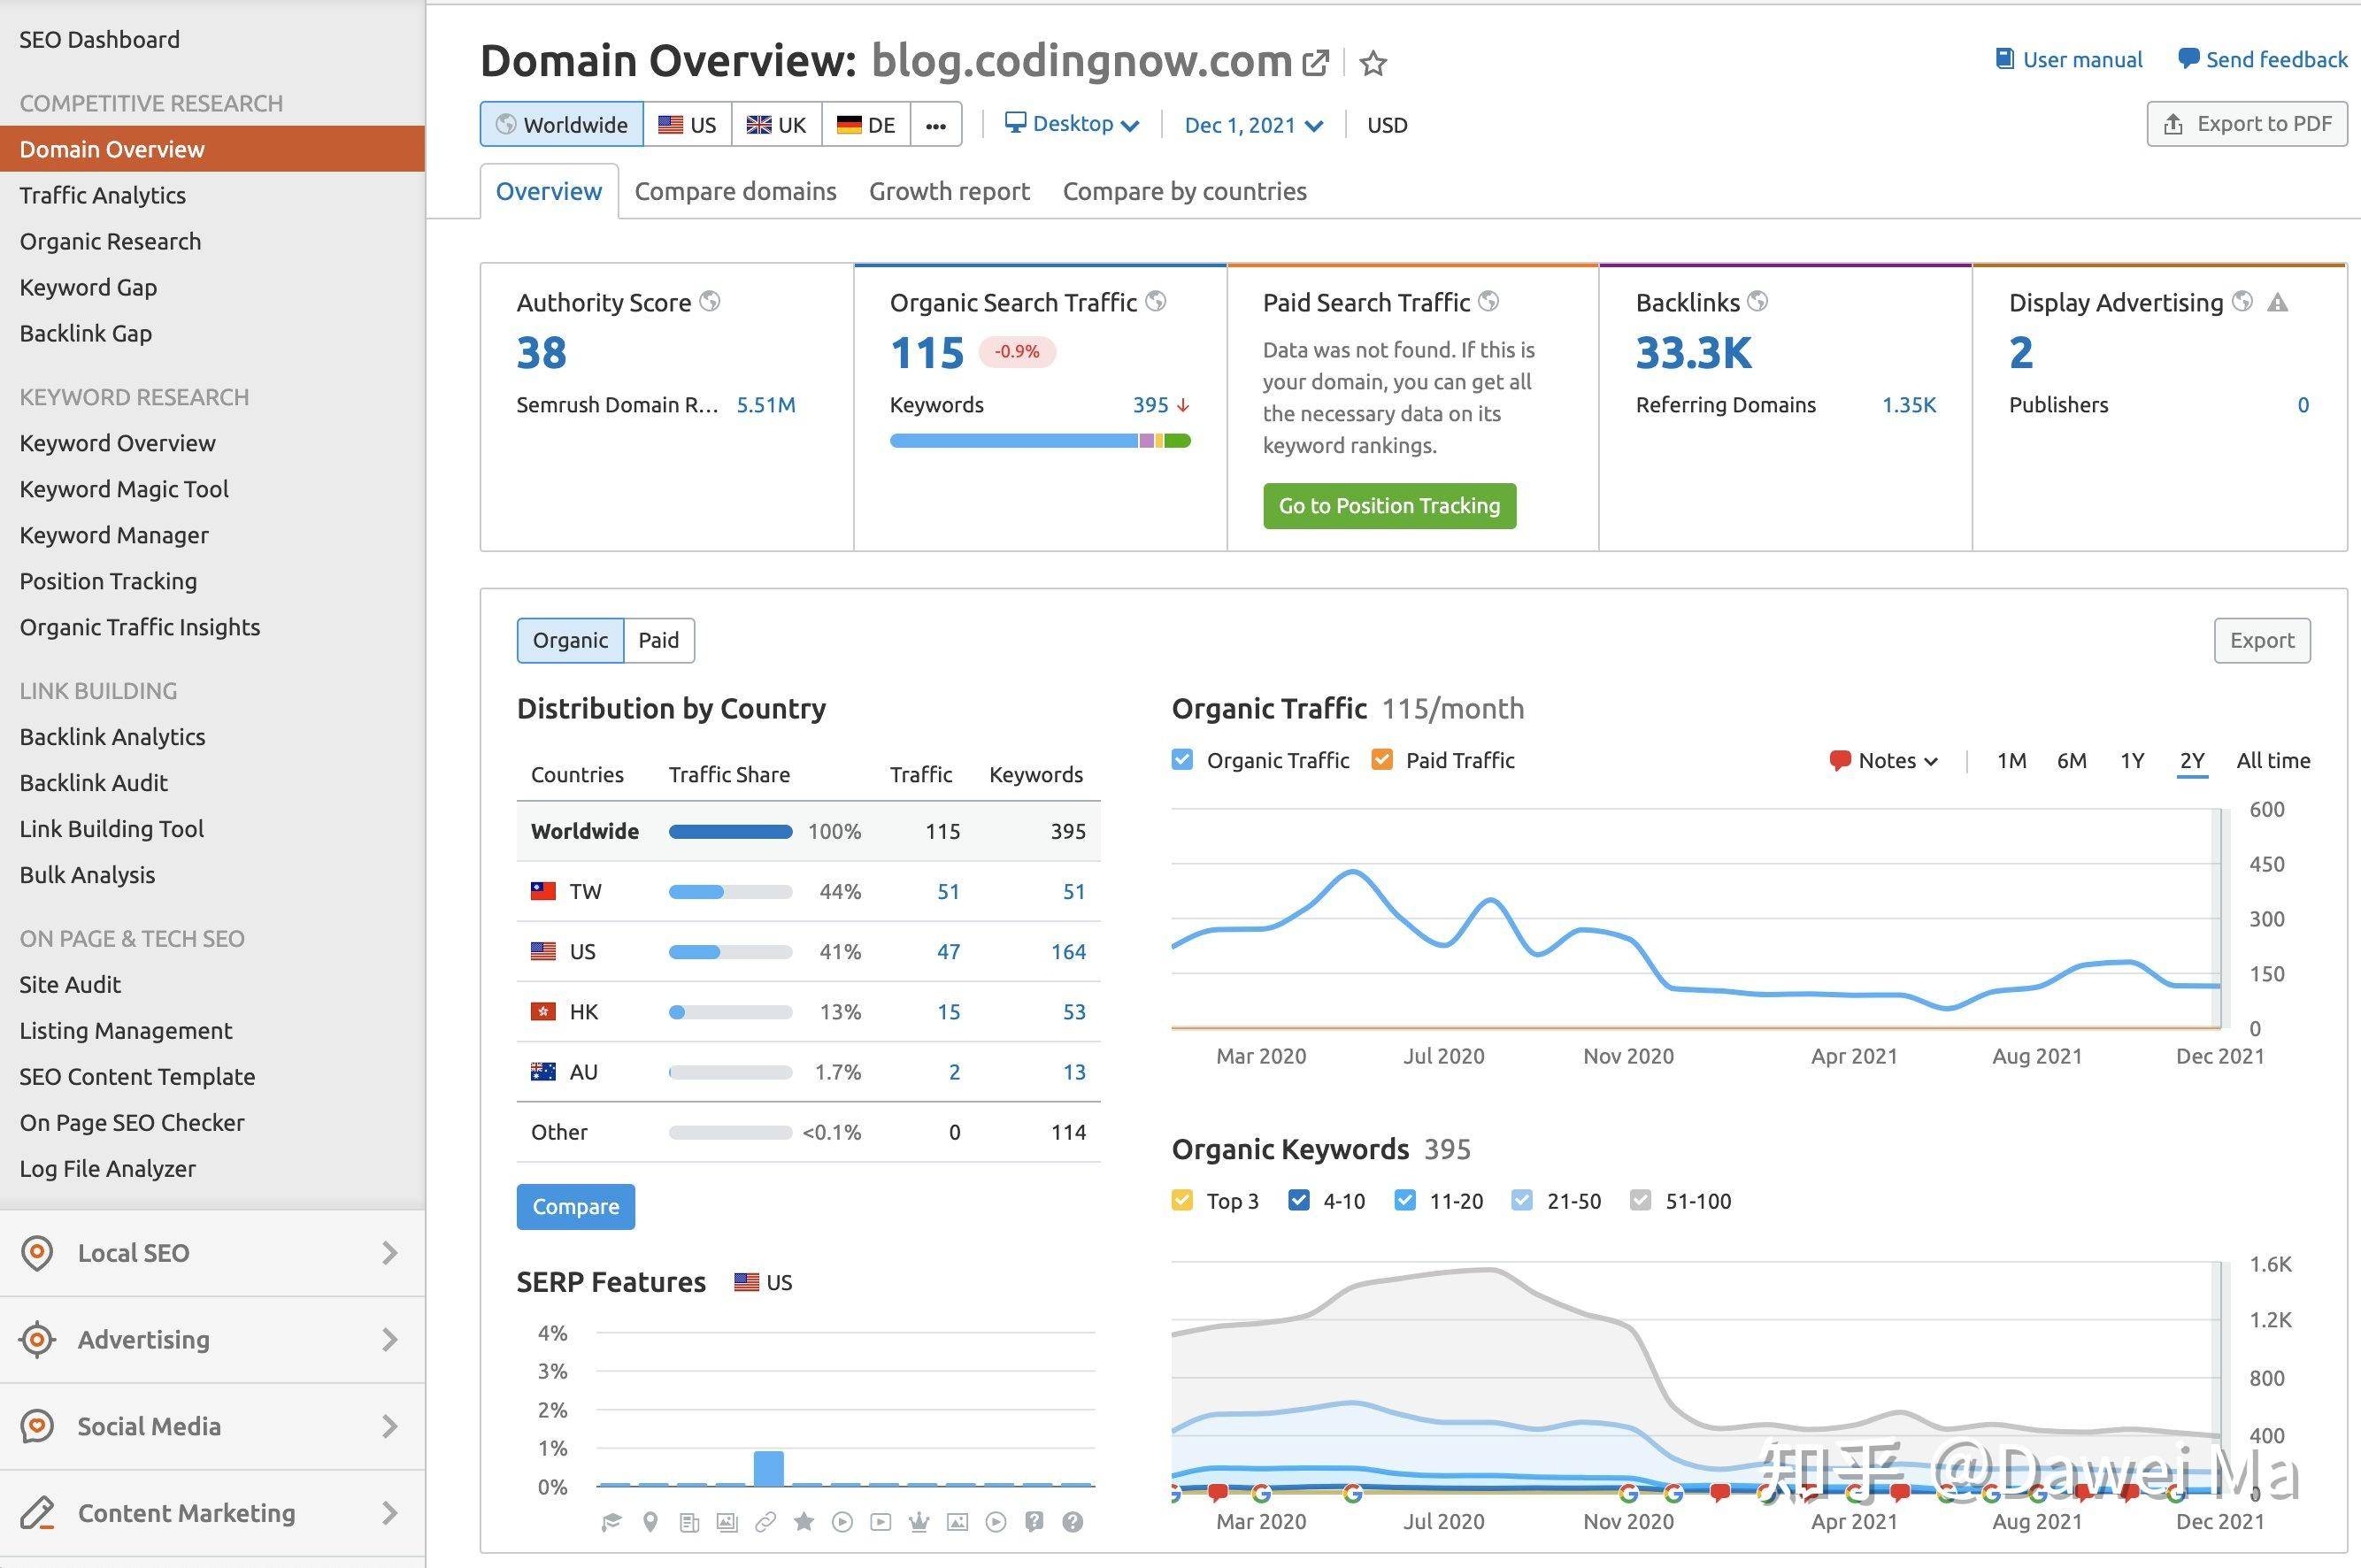
Task: Click the blue Compare button
Action: pos(576,1207)
